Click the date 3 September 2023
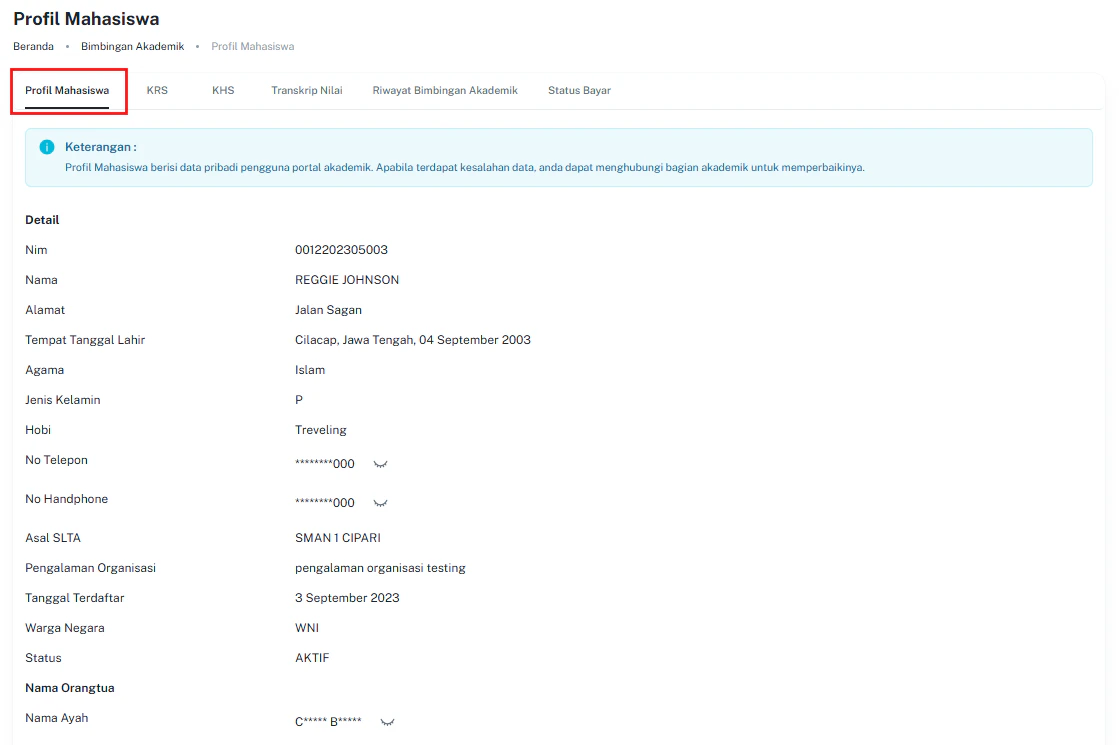The height and width of the screenshot is (745, 1119). (x=347, y=597)
